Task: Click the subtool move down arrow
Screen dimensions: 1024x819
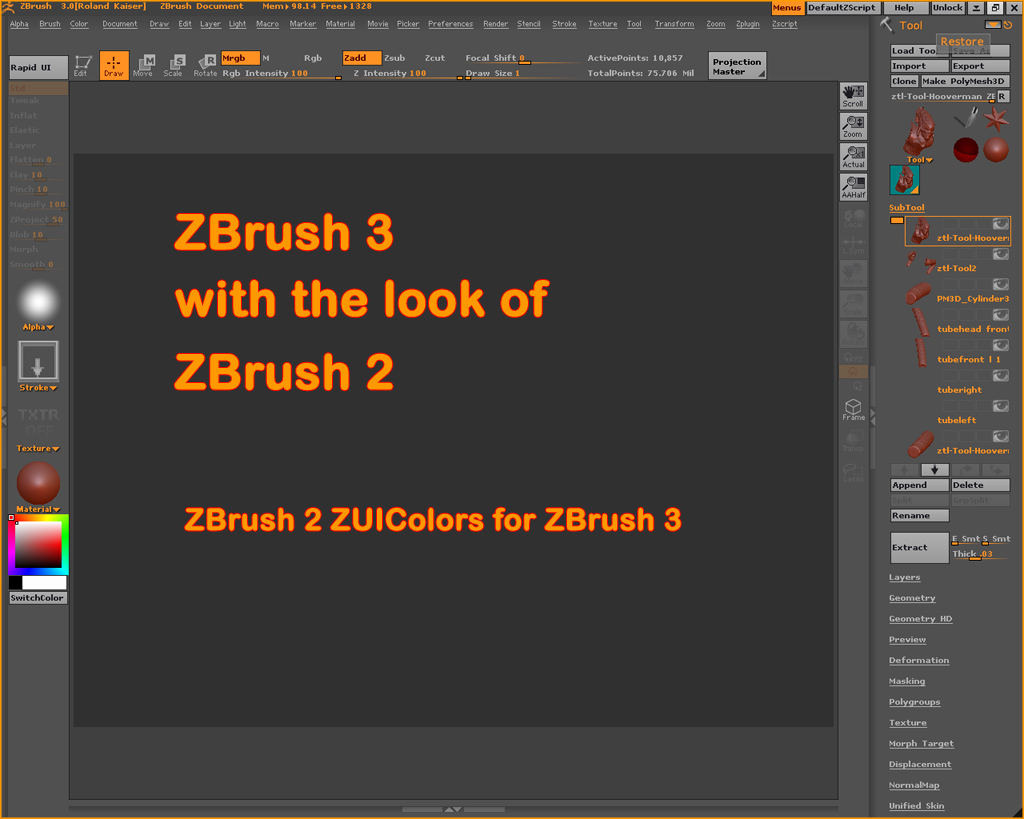Action: (x=935, y=470)
